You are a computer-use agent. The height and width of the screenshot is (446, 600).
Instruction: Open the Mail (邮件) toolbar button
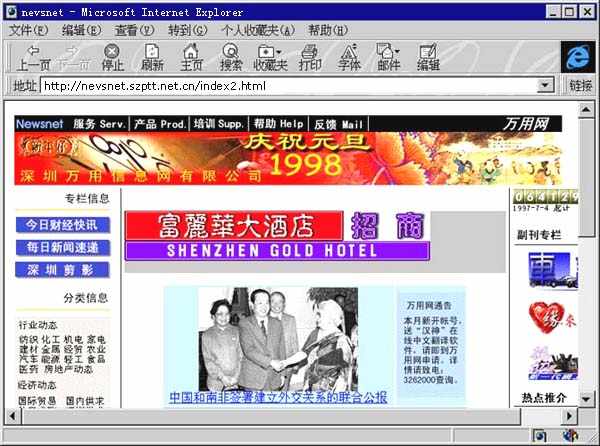point(388,57)
